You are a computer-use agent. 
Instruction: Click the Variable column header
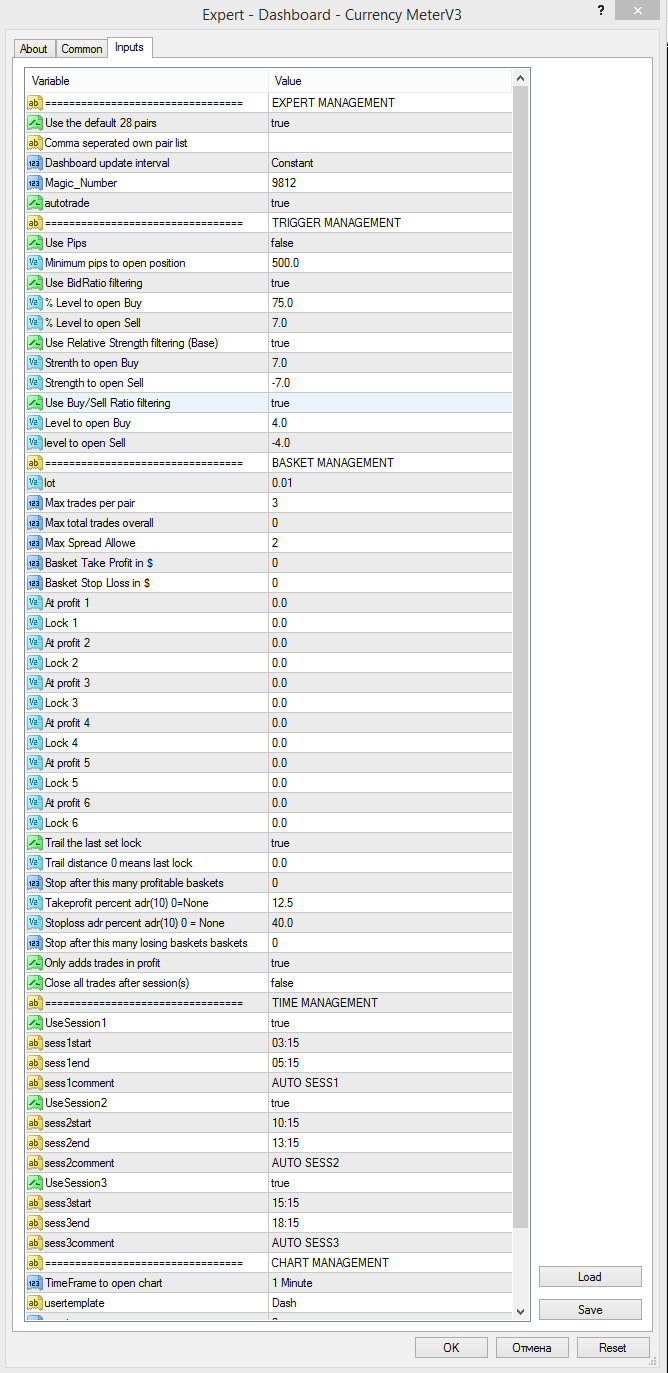point(147,81)
